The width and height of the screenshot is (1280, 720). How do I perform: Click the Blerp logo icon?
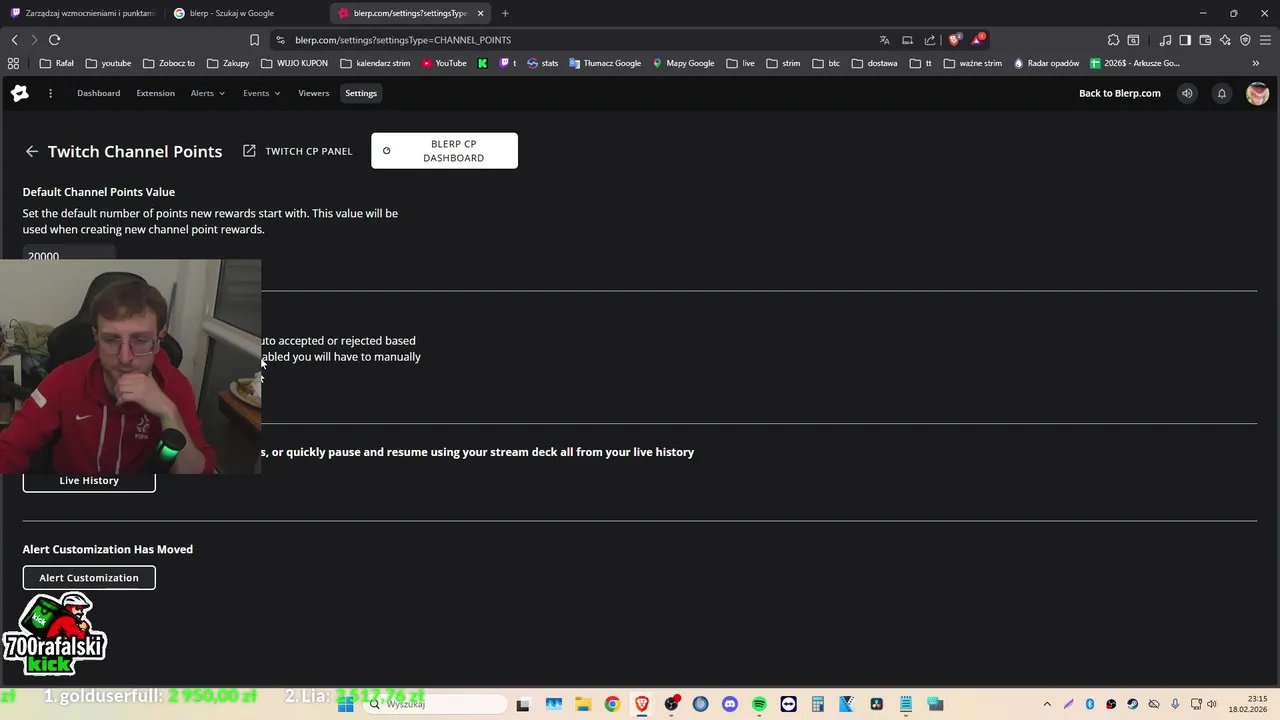(x=20, y=93)
